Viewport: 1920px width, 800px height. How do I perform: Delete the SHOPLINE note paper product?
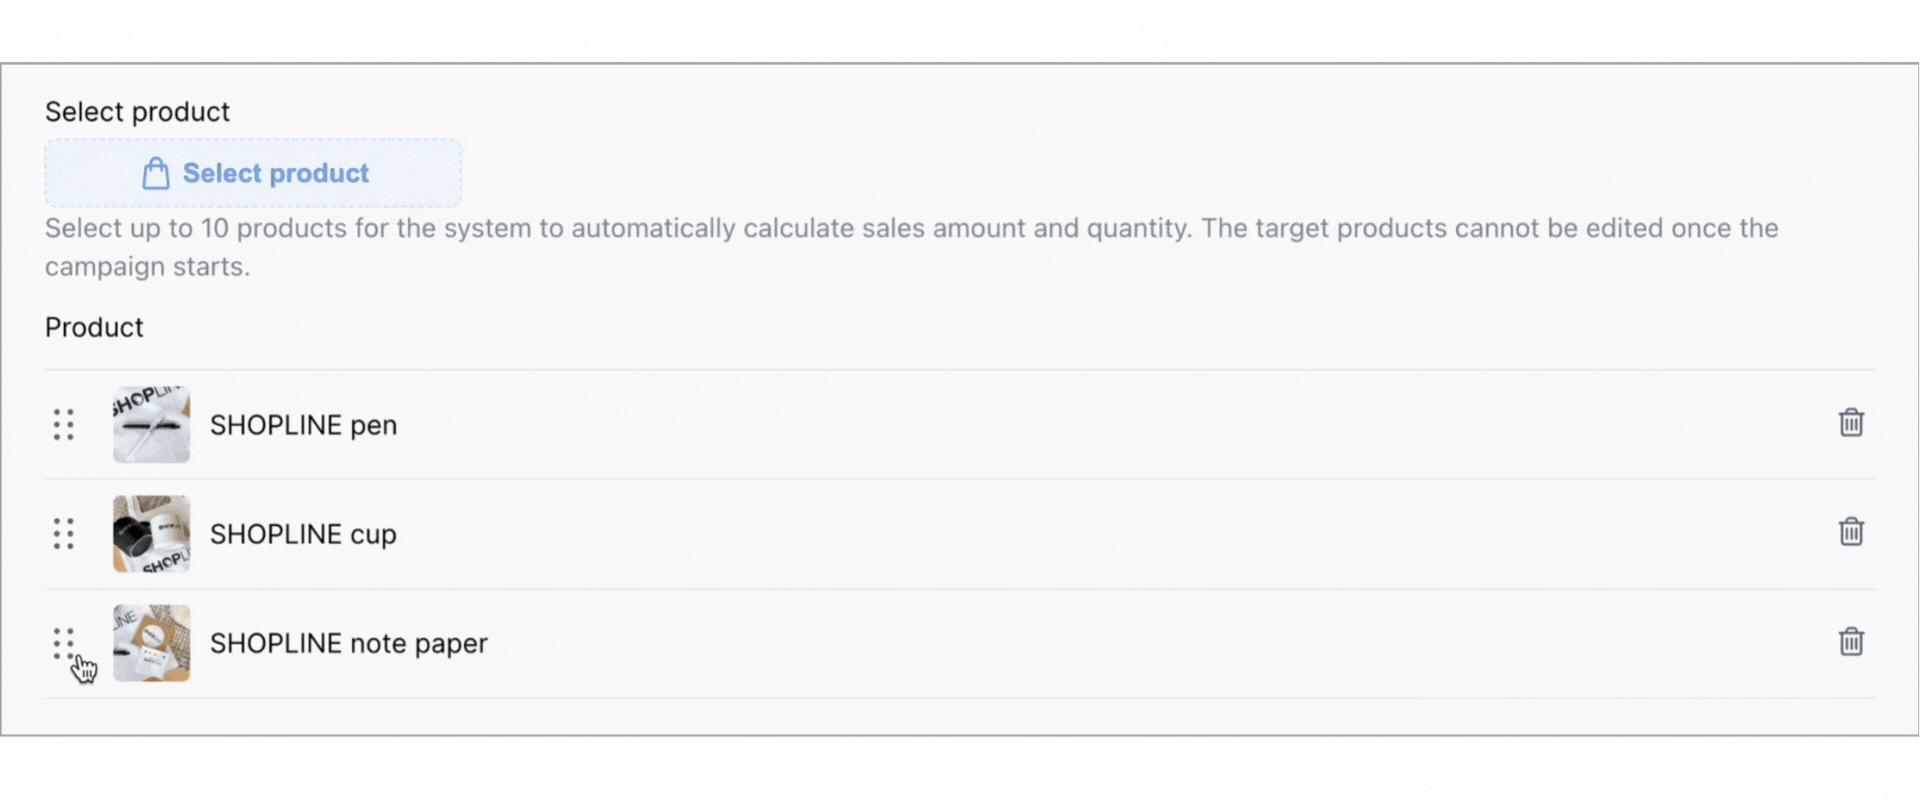pyautogui.click(x=1851, y=642)
